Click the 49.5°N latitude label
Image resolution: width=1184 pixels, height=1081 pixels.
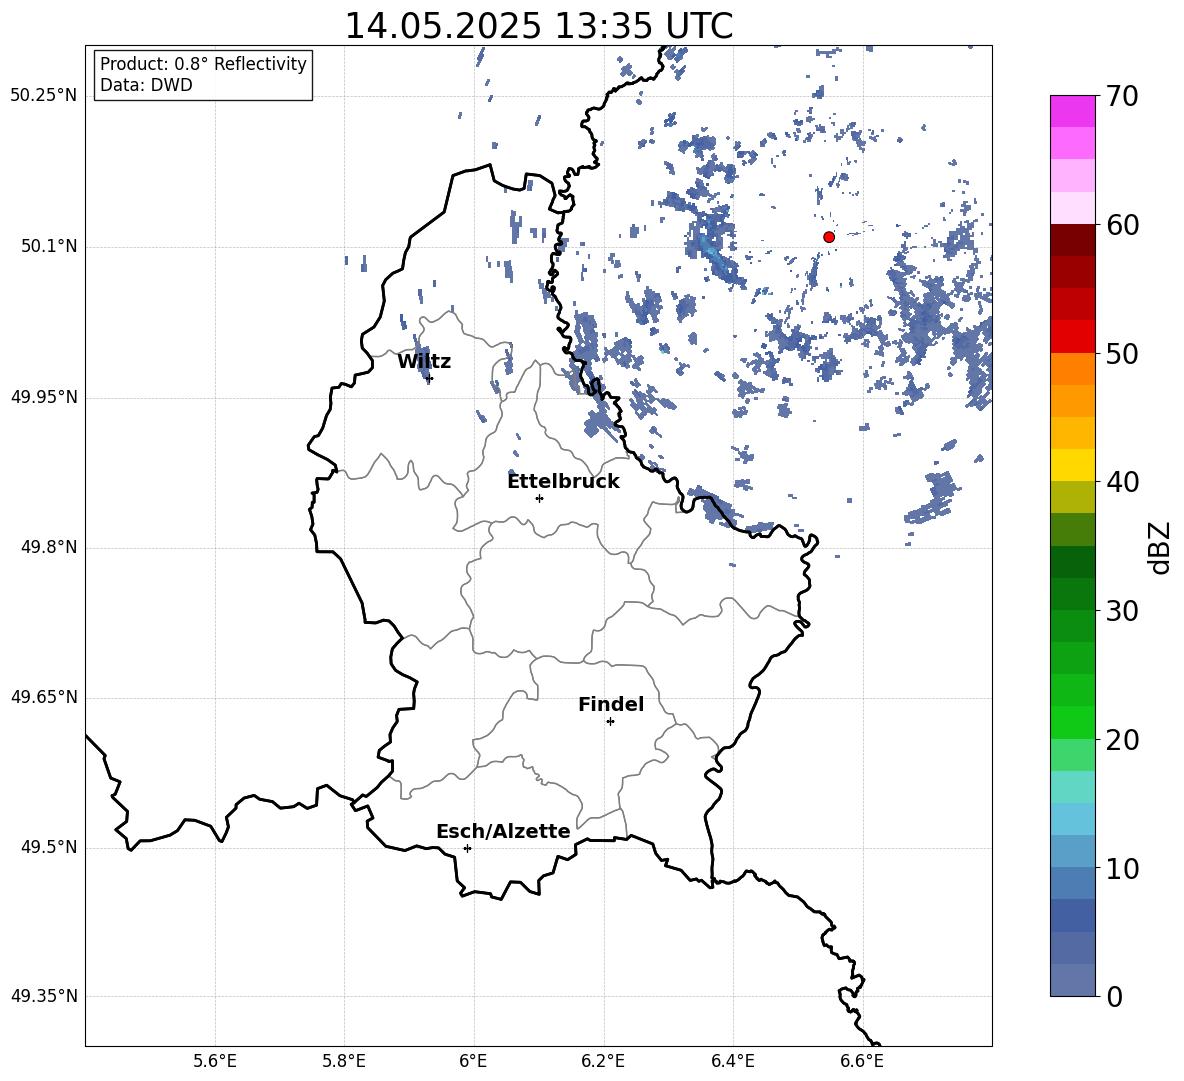(x=49, y=847)
